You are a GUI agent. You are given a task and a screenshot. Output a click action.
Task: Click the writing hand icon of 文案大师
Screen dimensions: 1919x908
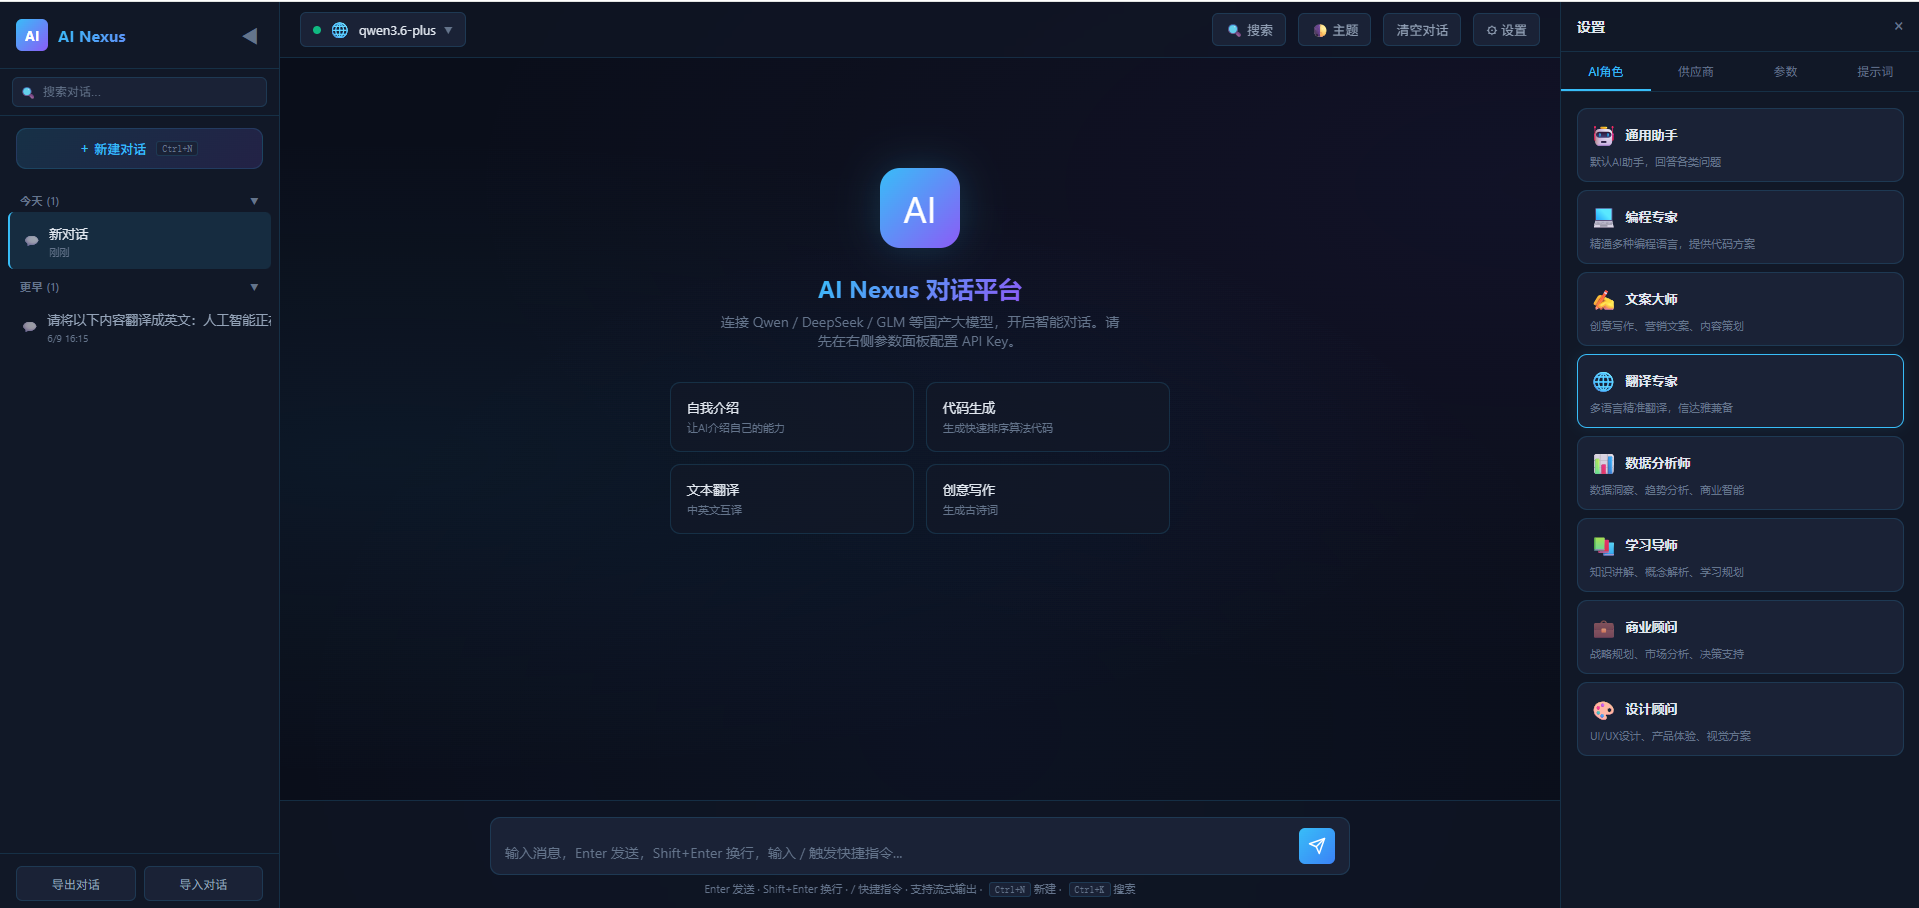click(1603, 300)
